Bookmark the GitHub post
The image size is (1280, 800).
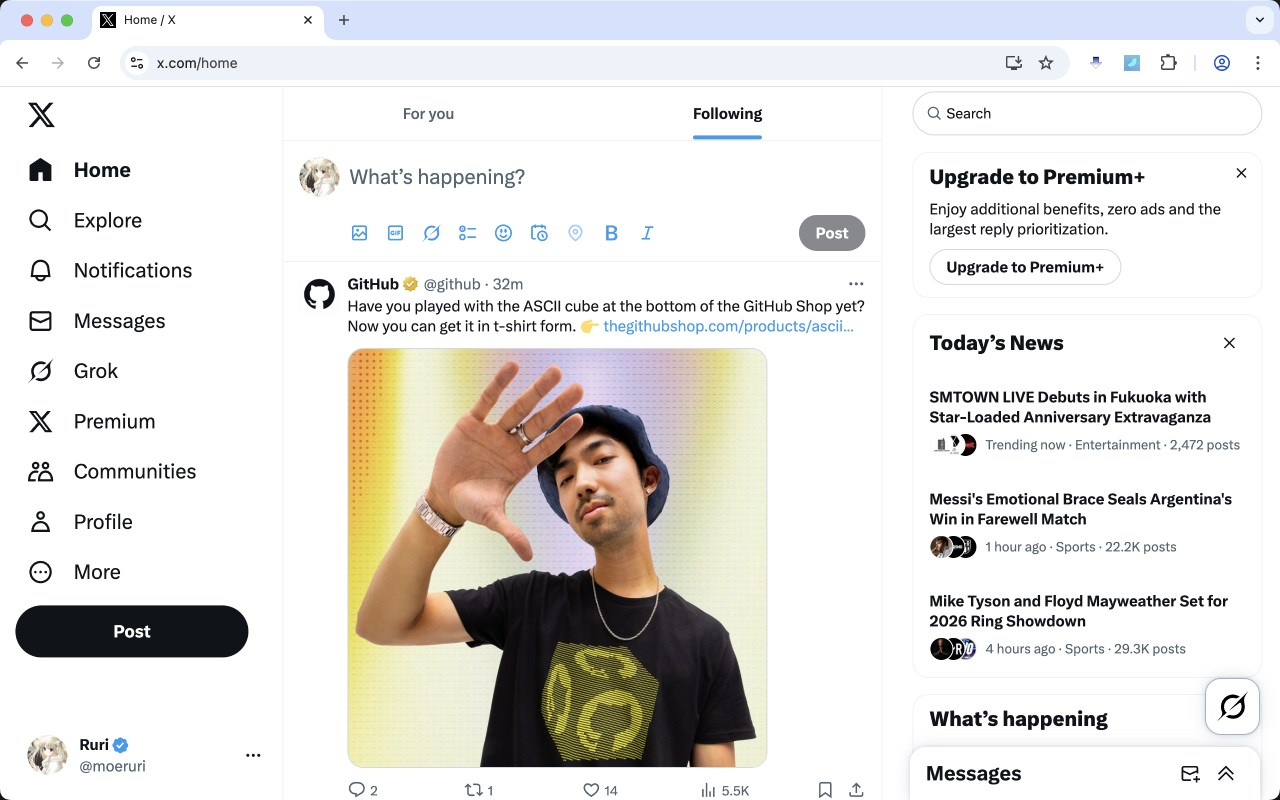point(825,790)
